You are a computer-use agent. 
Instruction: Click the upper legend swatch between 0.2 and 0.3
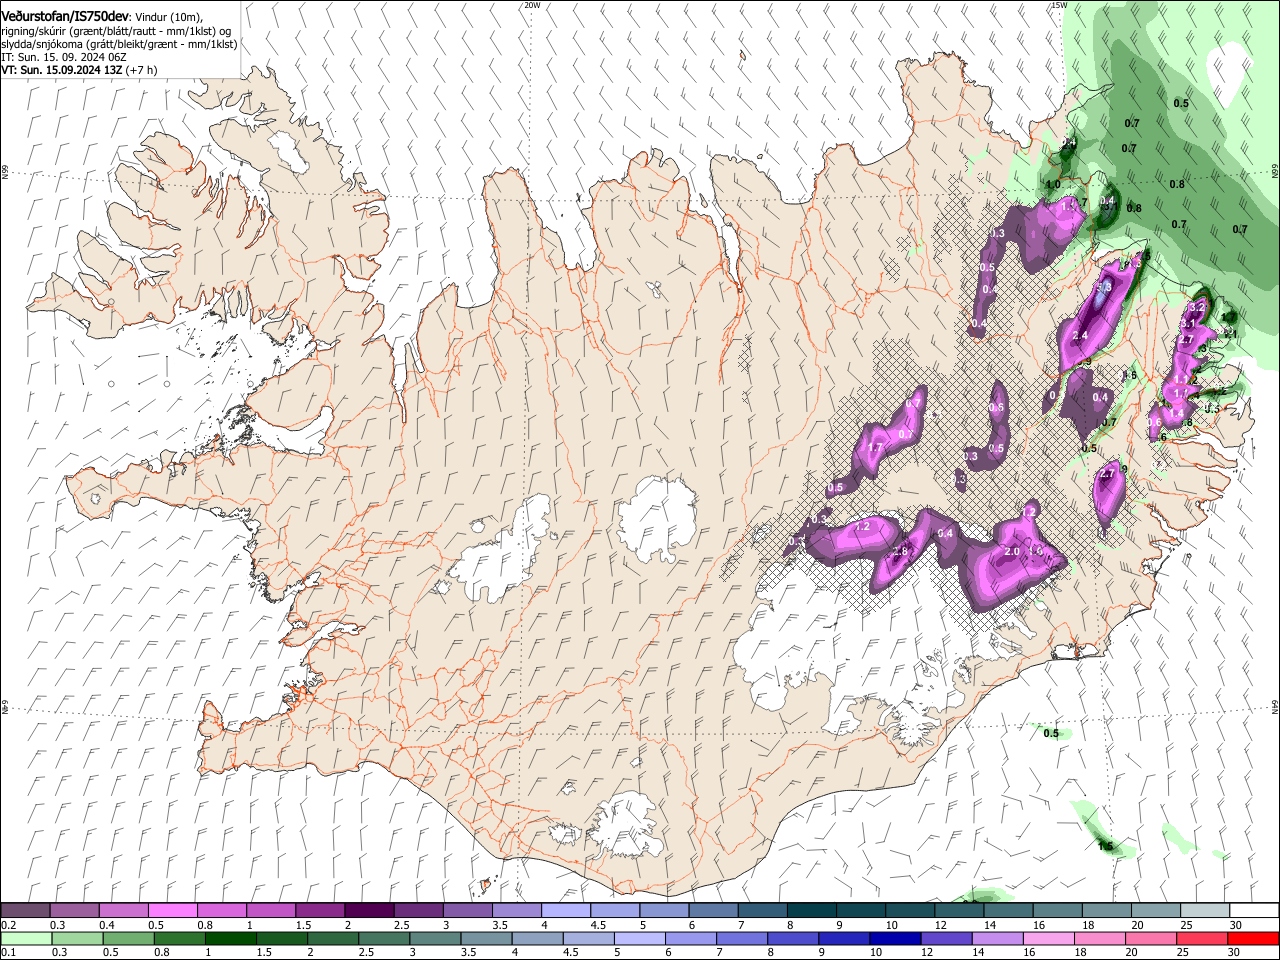point(25,911)
